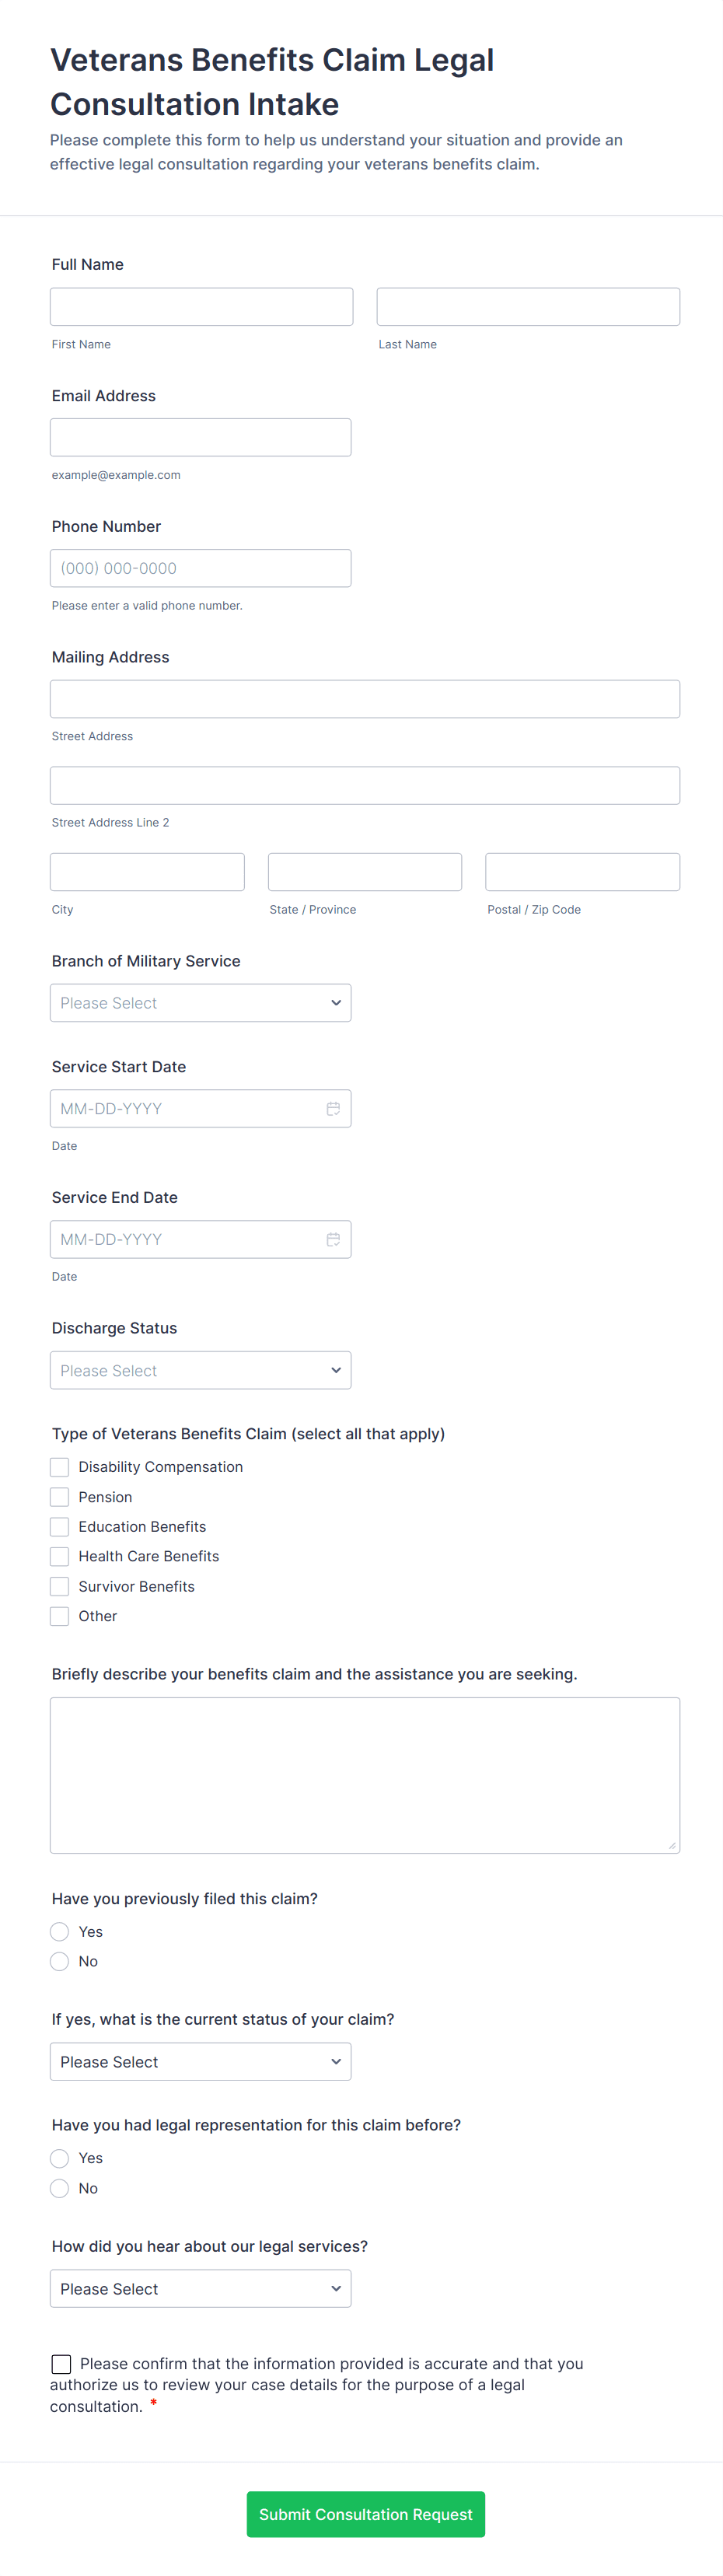Image resolution: width=723 pixels, height=2576 pixels.
Task: Open the Service End Date calendar picker icon
Action: point(333,1239)
